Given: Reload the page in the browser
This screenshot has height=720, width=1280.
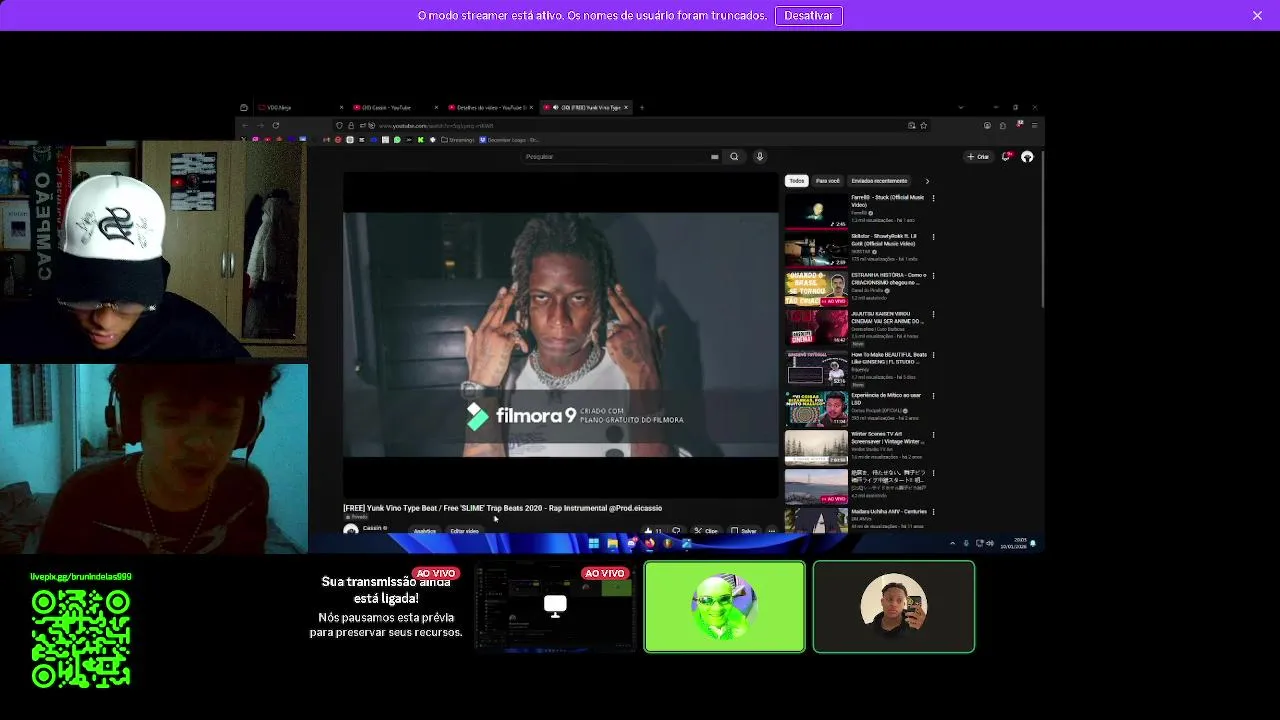Looking at the screenshot, I should point(276,125).
